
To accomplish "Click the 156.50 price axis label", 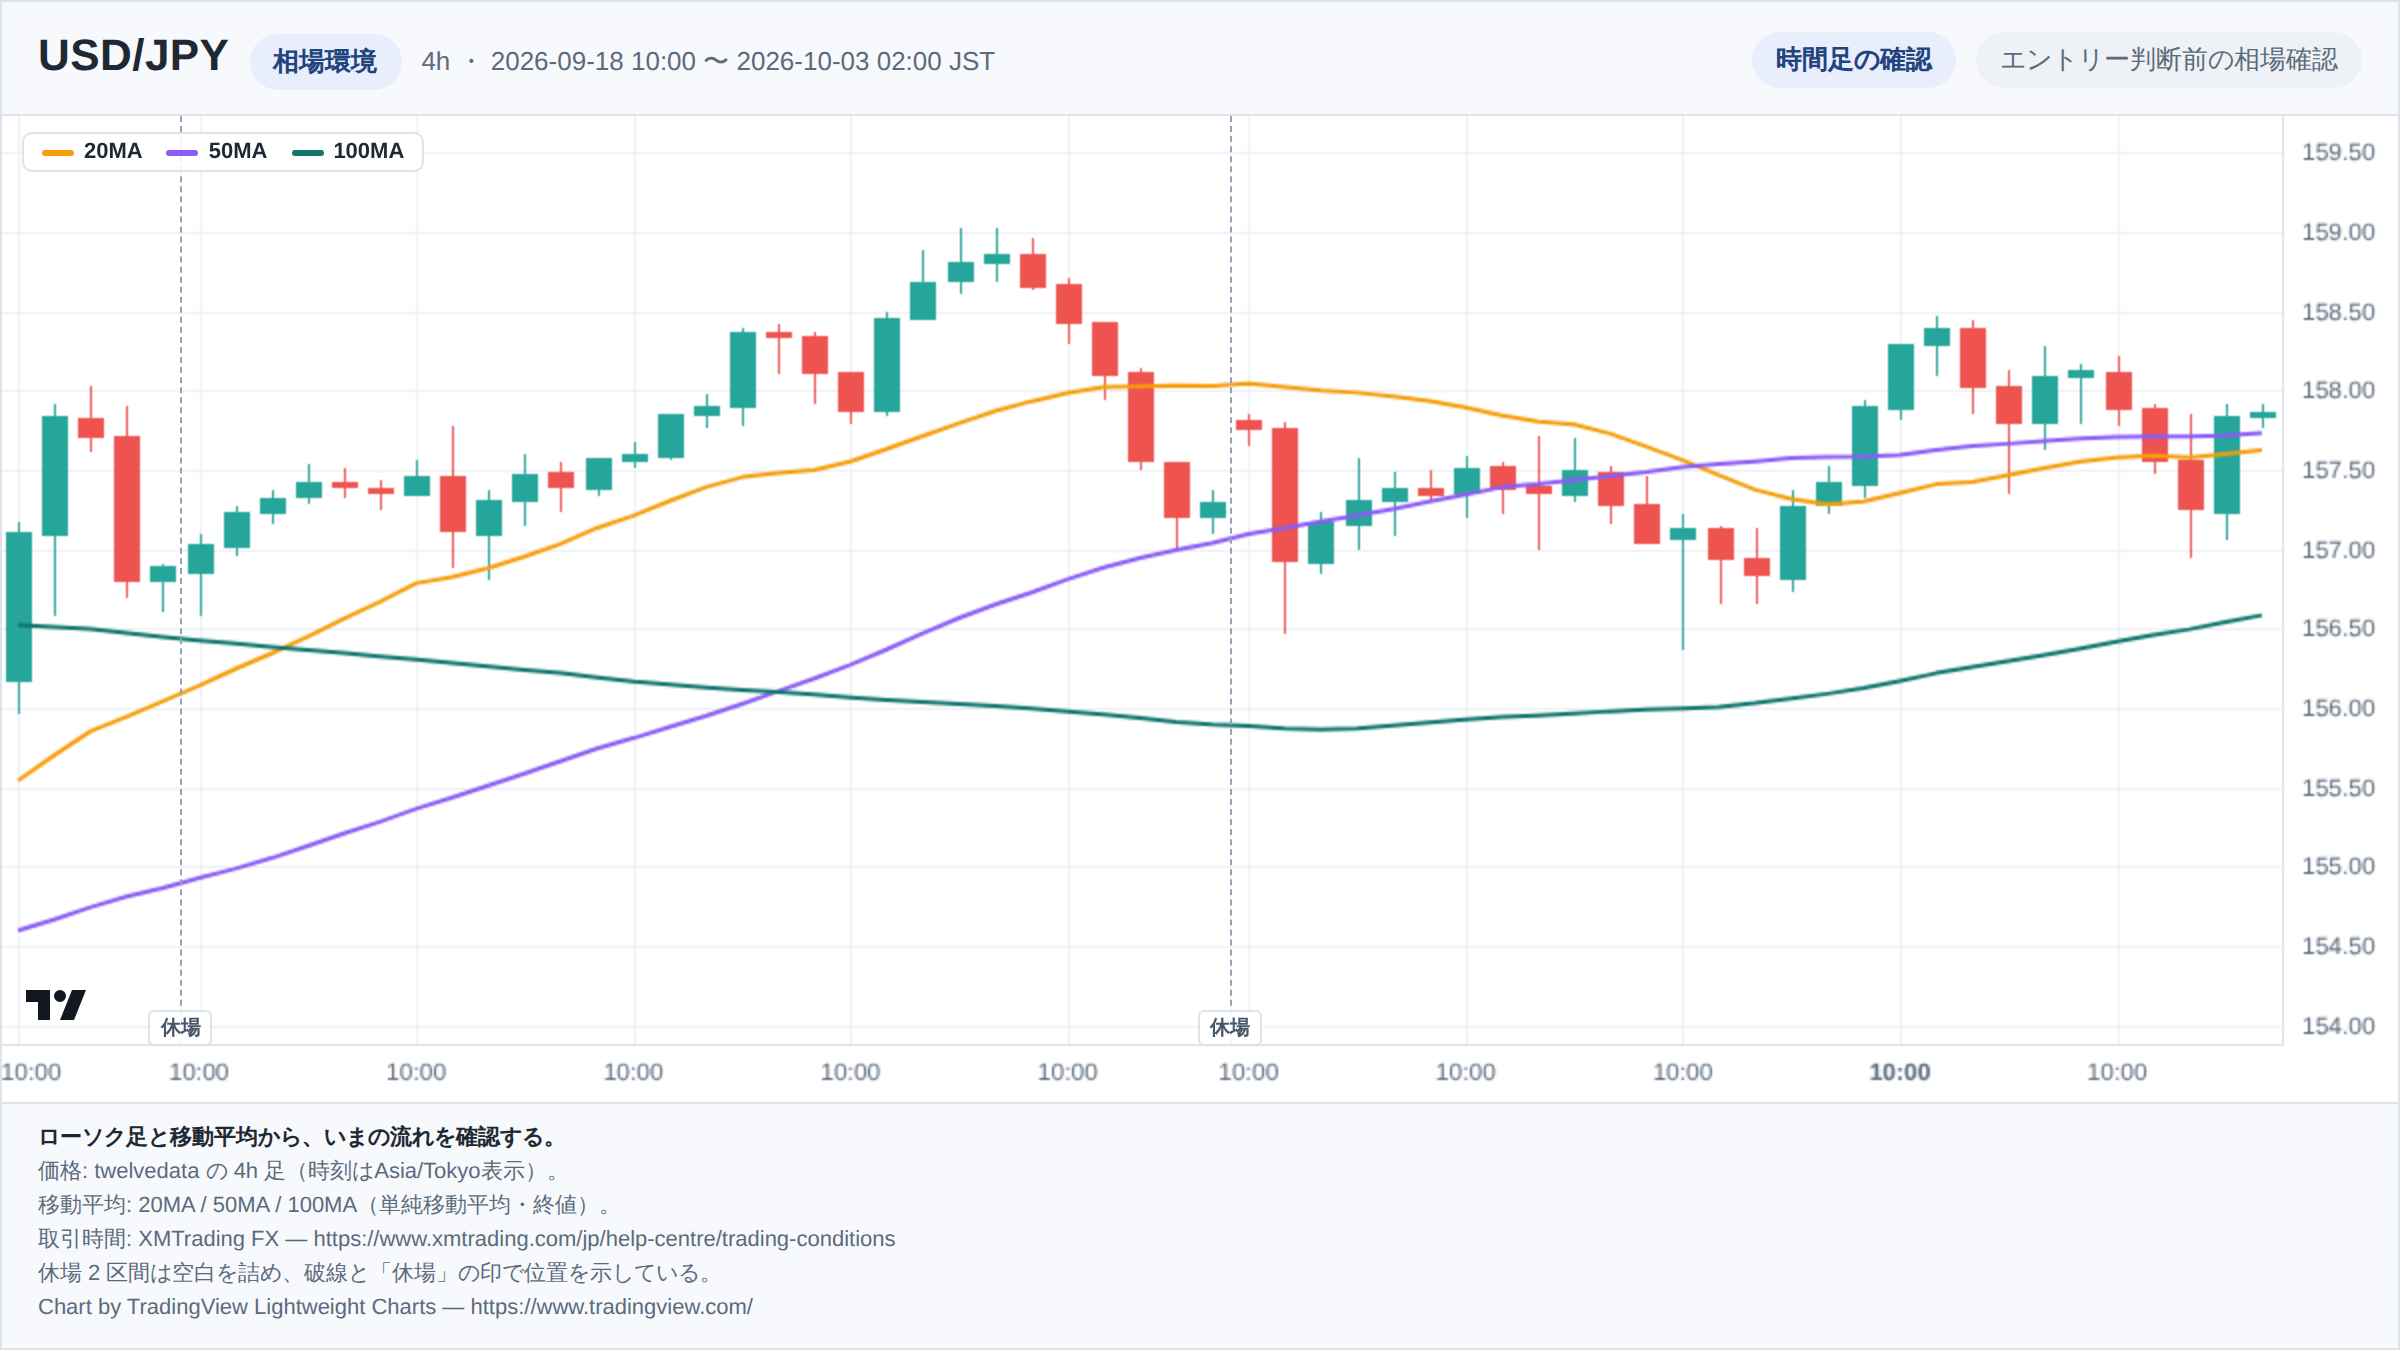I will click(x=2338, y=628).
